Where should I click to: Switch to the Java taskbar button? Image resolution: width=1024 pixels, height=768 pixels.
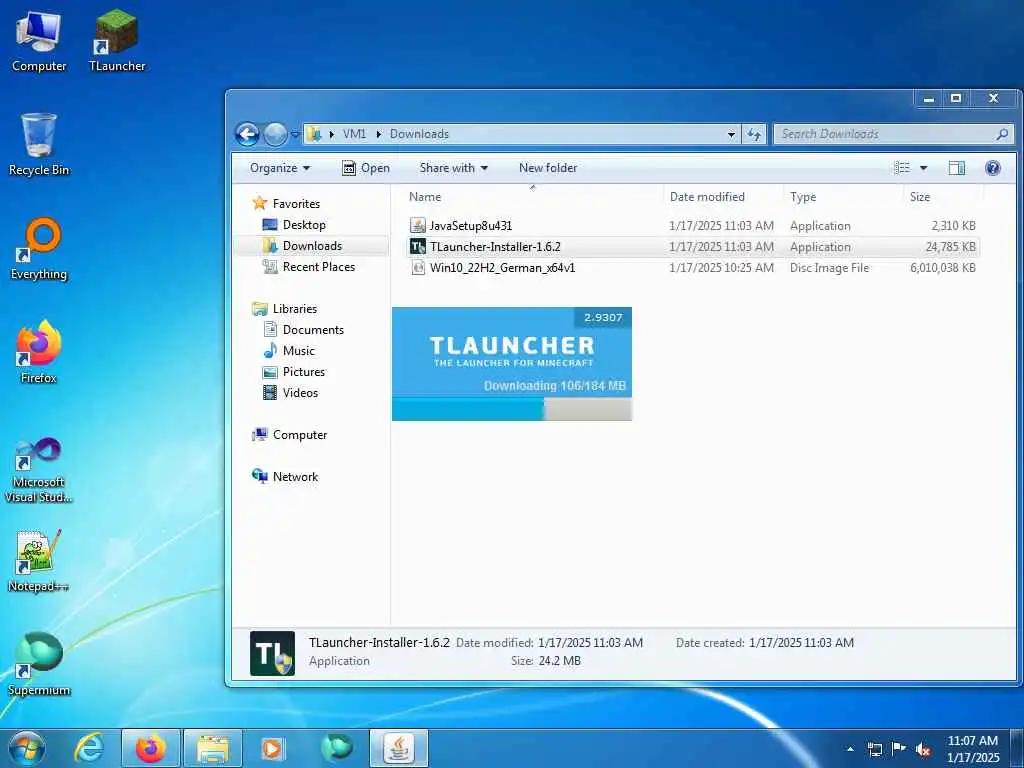[x=399, y=748]
